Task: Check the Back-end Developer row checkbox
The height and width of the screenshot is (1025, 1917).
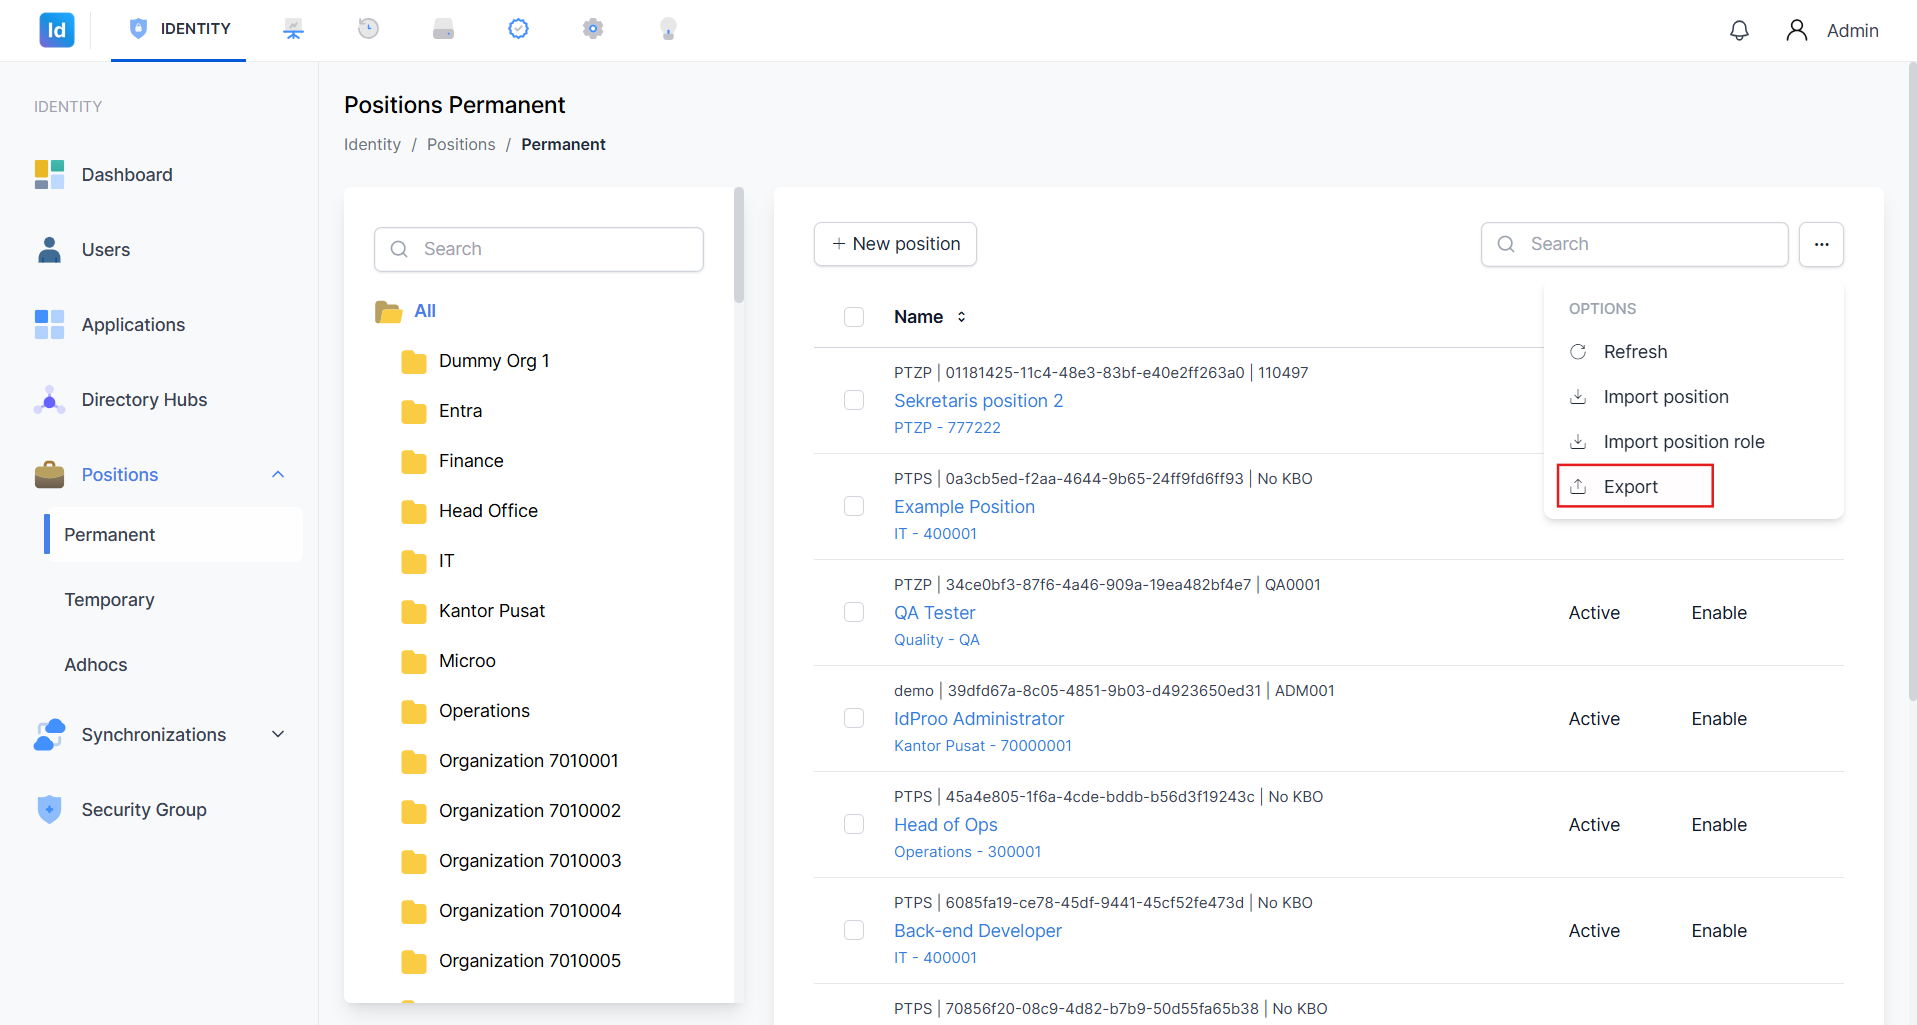Action: pyautogui.click(x=854, y=930)
